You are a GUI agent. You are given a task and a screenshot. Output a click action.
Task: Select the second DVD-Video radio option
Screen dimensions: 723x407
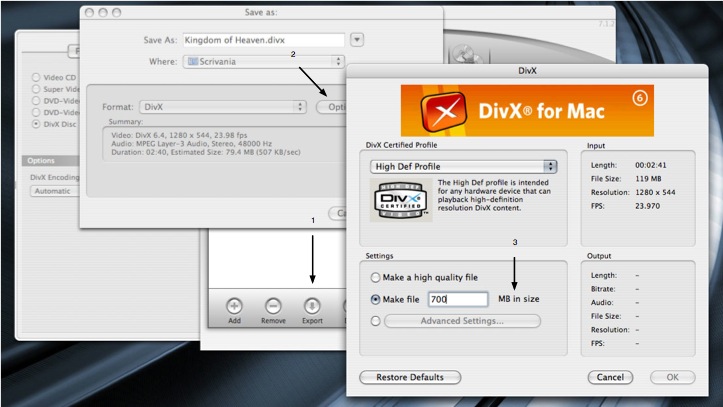pos(36,112)
